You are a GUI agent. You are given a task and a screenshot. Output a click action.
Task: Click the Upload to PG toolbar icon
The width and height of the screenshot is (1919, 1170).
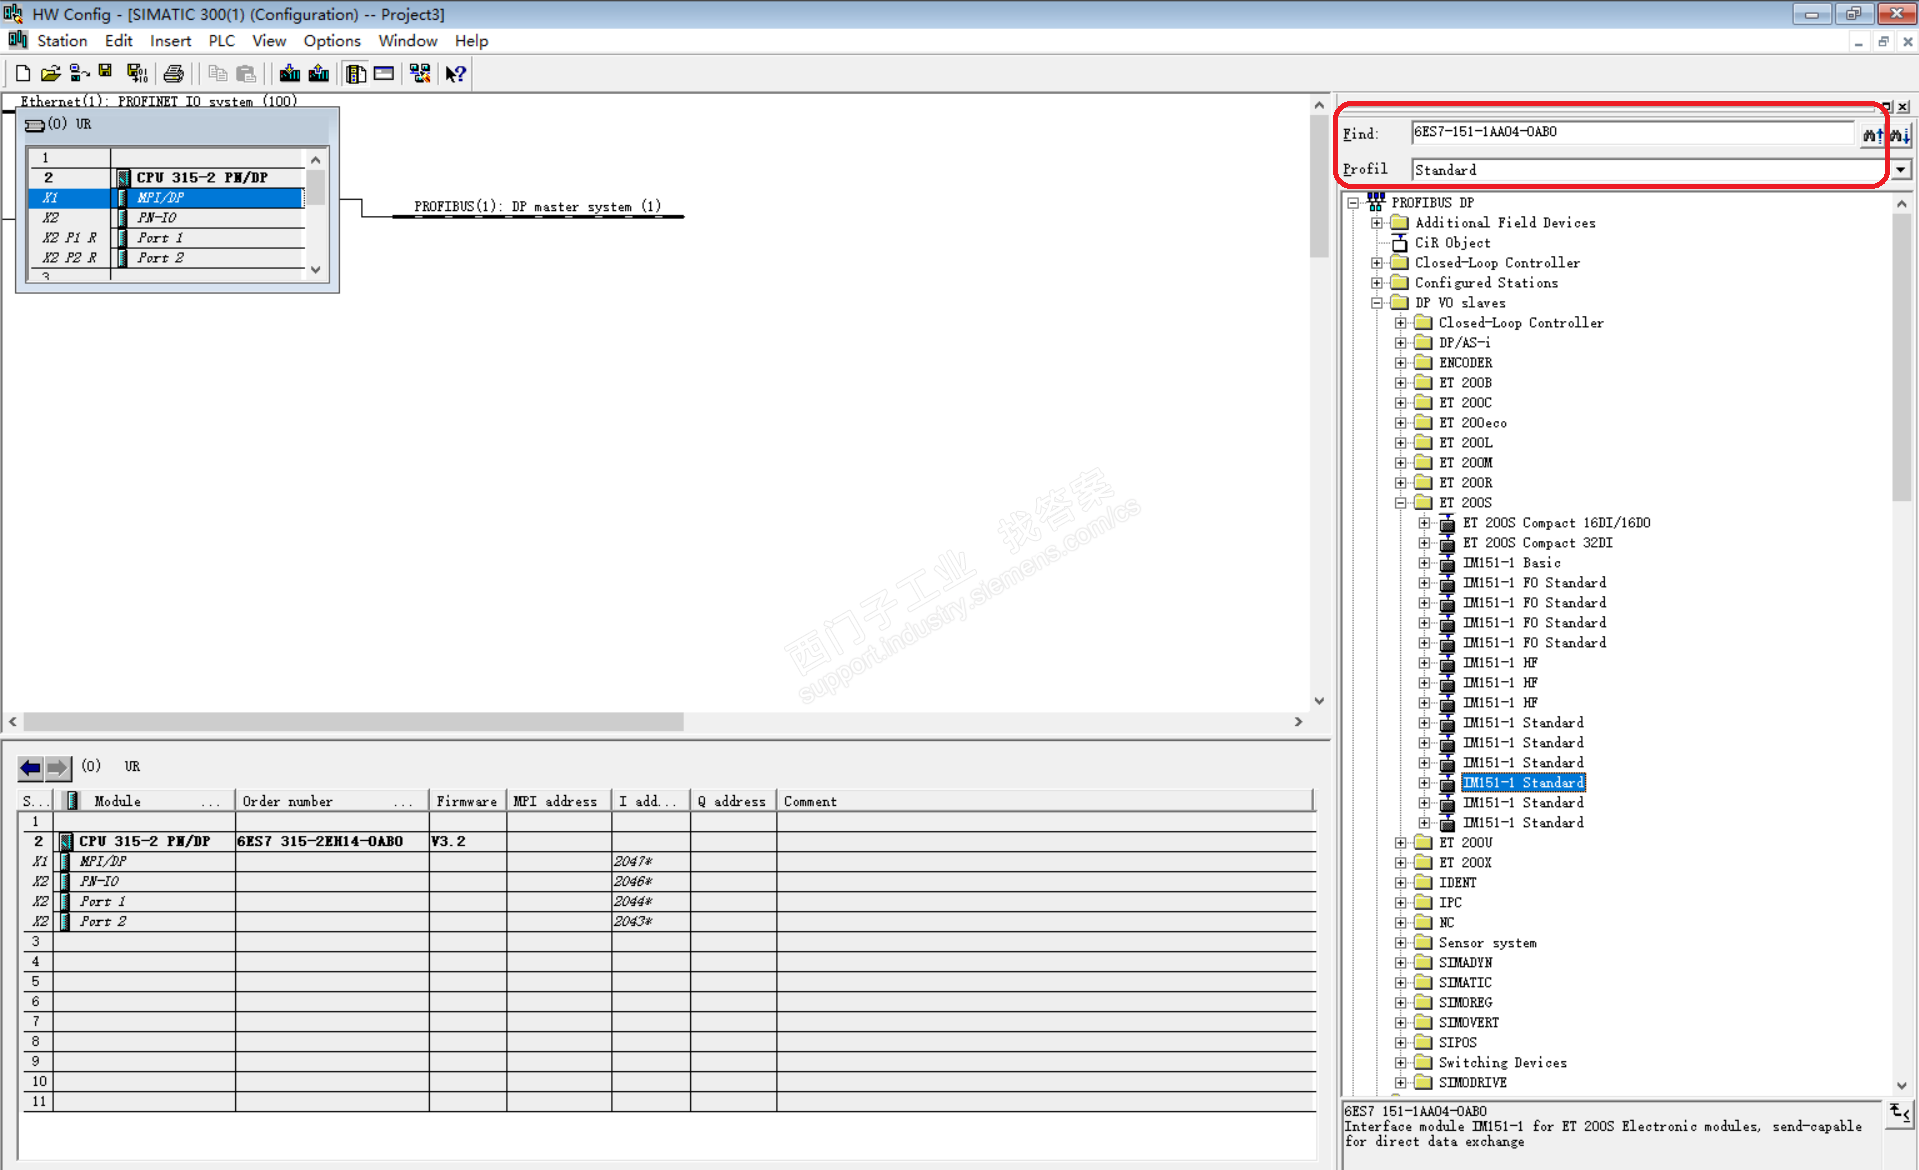[x=319, y=73]
